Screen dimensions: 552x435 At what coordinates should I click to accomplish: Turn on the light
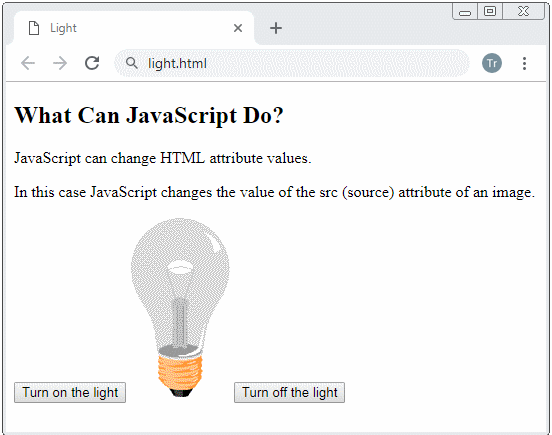point(70,392)
